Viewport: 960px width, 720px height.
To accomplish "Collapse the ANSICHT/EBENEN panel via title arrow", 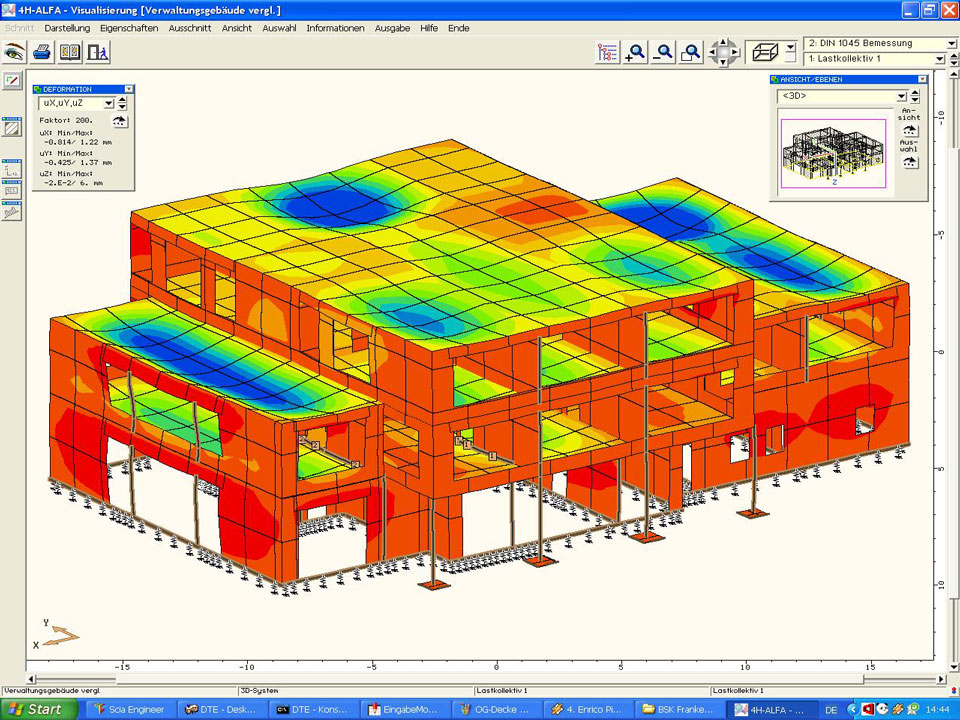I will [921, 79].
